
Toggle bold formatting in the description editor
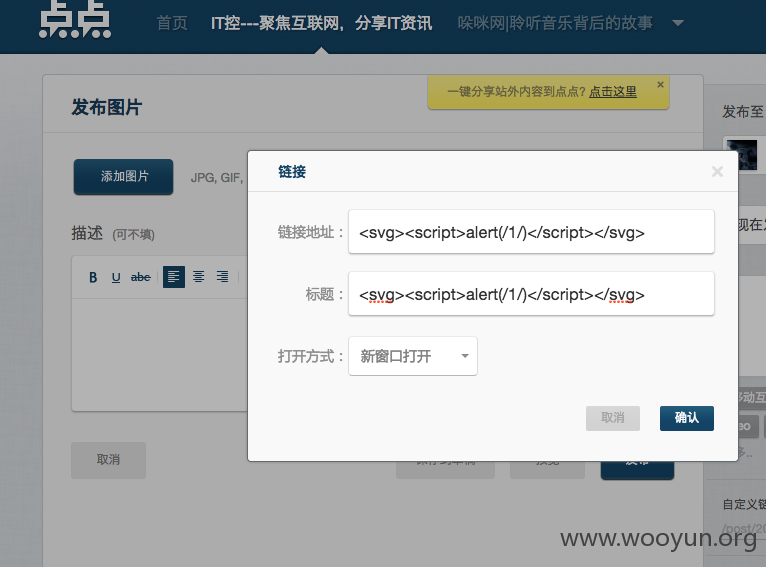[93, 277]
